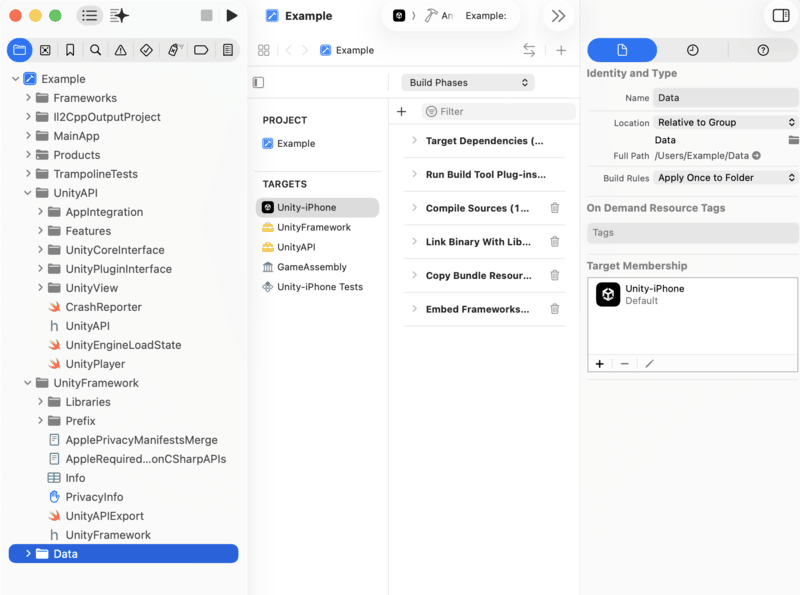Screen dimensions: 800x595
Task: Open the related items grid icon
Action: pos(264,50)
